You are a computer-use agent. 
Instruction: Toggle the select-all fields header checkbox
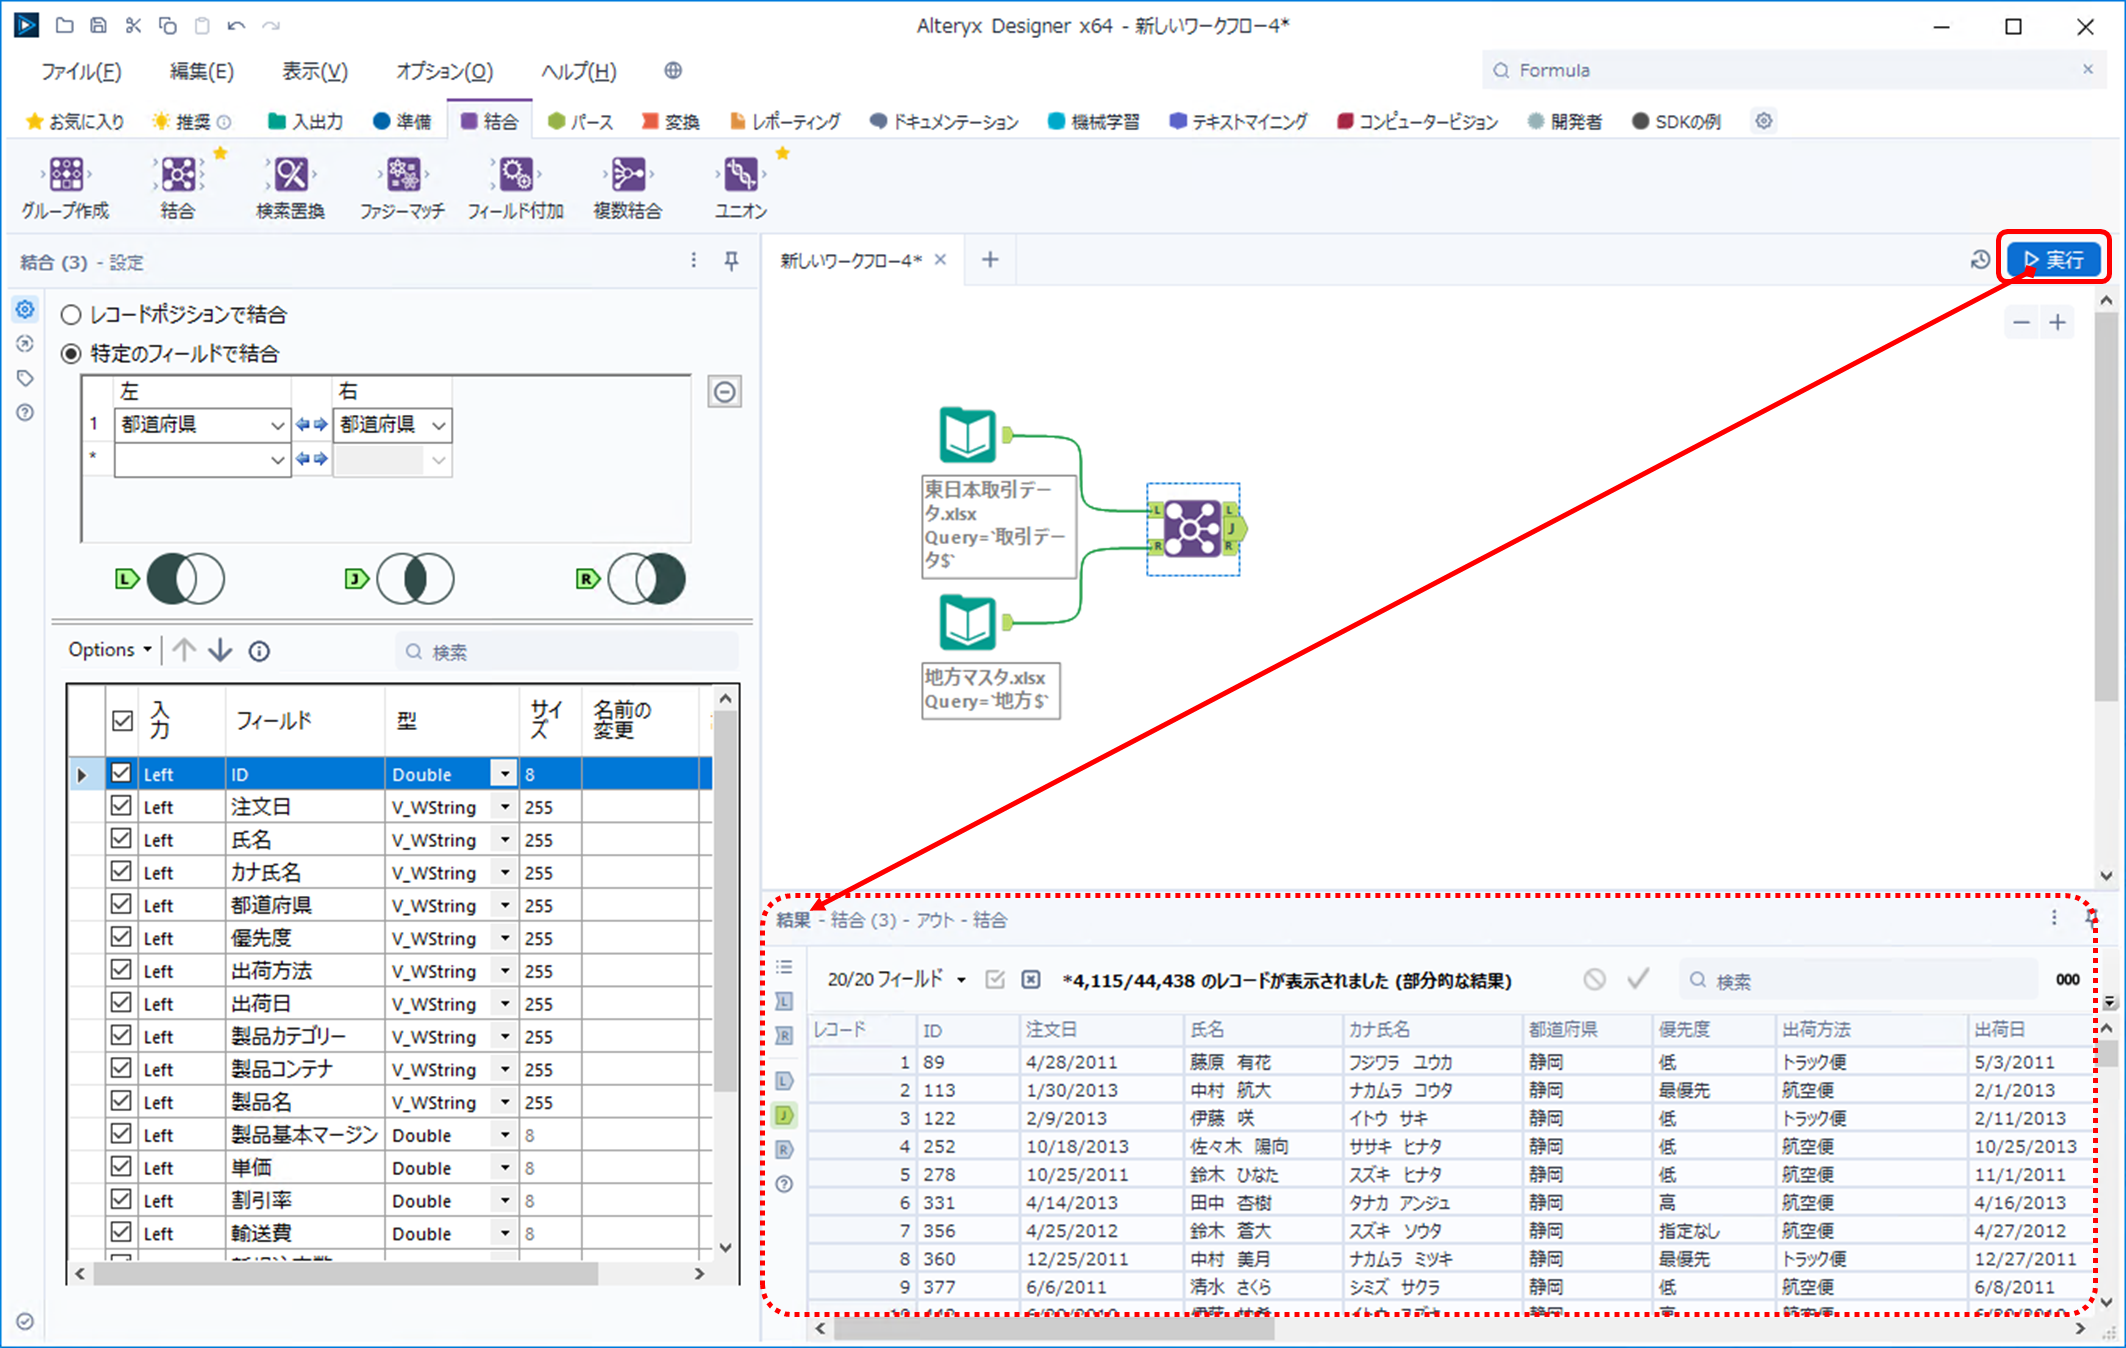coord(122,721)
